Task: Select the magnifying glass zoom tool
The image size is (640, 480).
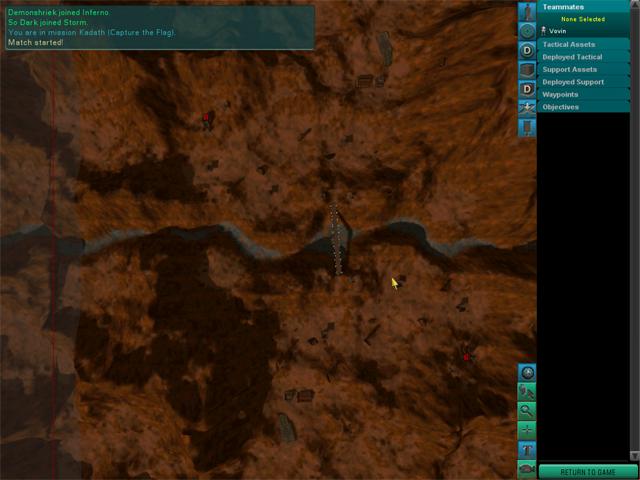Action: (x=527, y=411)
